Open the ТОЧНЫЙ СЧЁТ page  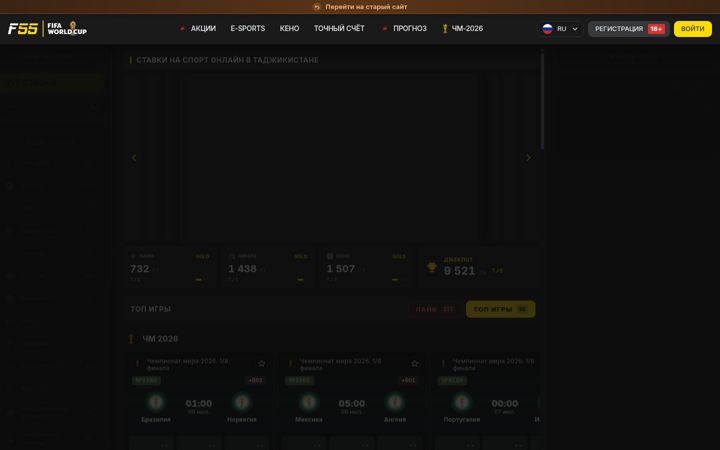pyautogui.click(x=339, y=28)
